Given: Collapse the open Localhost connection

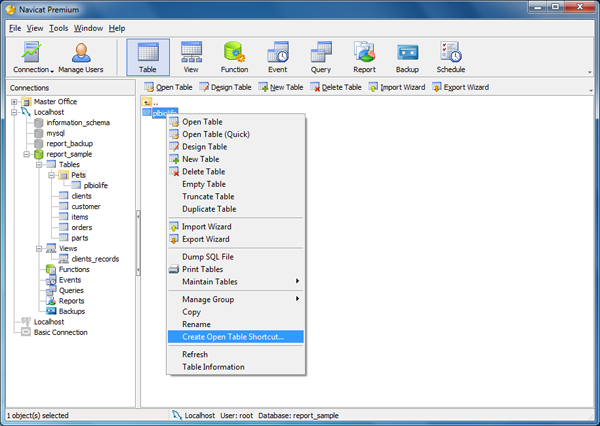Looking at the screenshot, I should tap(14, 112).
